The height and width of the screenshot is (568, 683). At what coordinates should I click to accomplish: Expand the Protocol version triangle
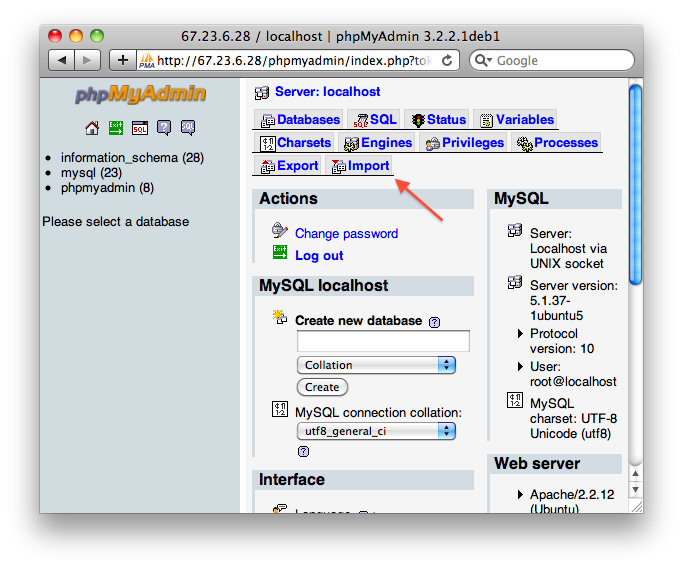[520, 334]
